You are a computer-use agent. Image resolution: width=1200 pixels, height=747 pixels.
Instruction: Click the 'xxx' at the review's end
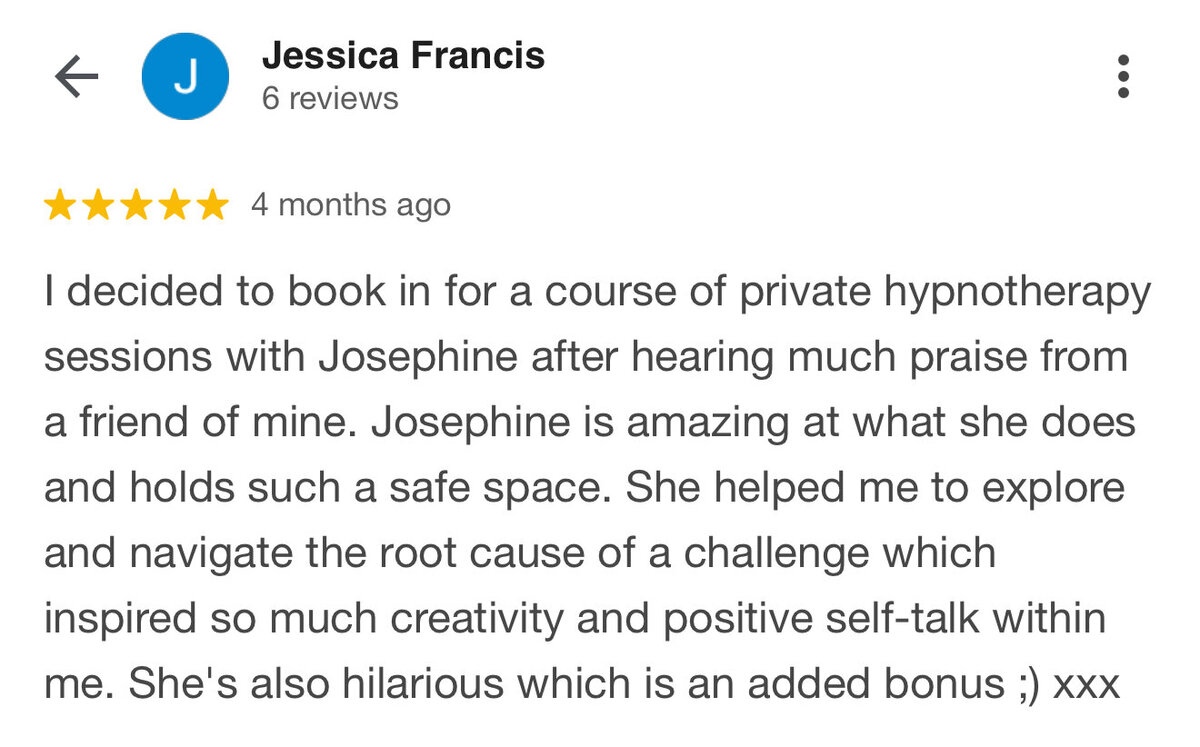click(x=1087, y=687)
